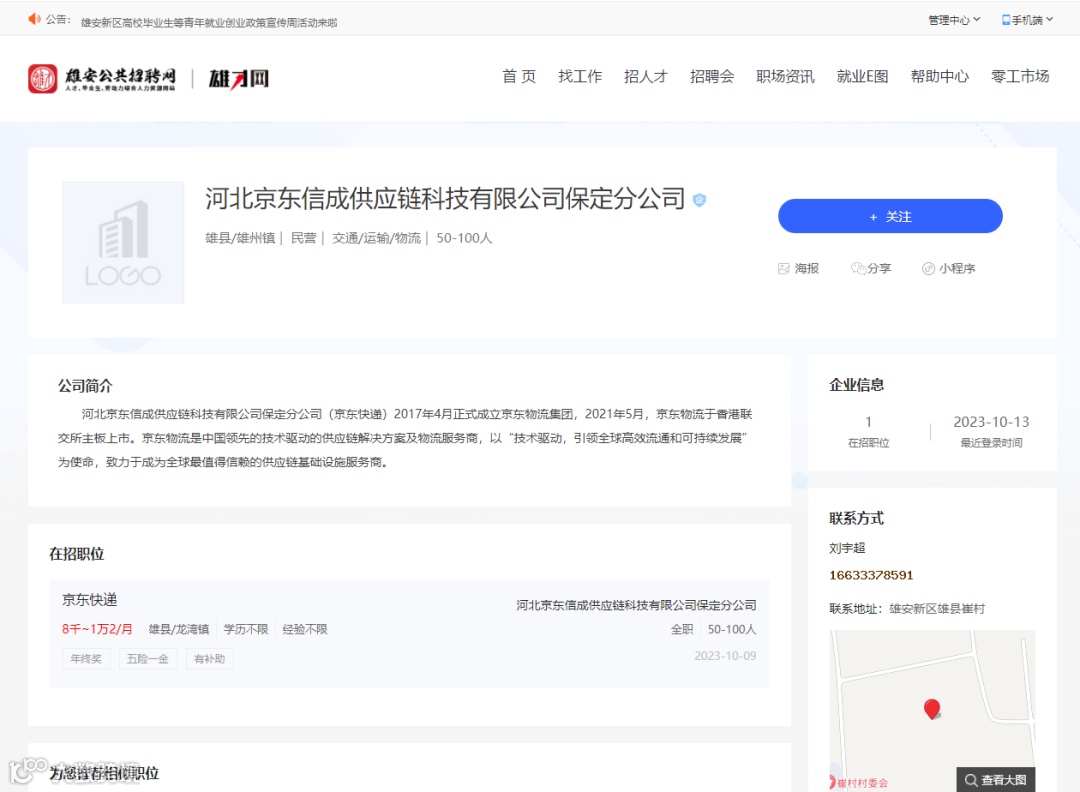The height and width of the screenshot is (792, 1080).
Task: Click the announcement speaker icon
Action: (x=34, y=19)
